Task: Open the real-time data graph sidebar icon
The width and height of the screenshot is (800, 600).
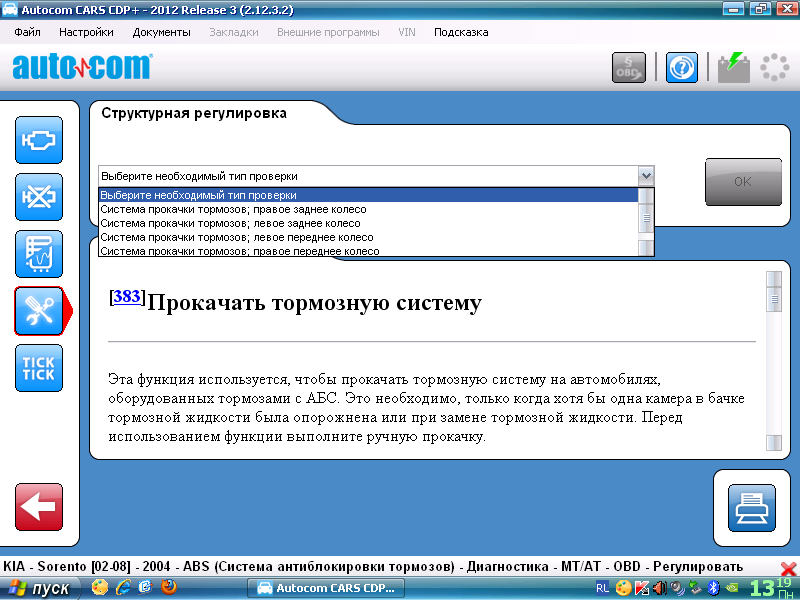Action: click(39, 254)
